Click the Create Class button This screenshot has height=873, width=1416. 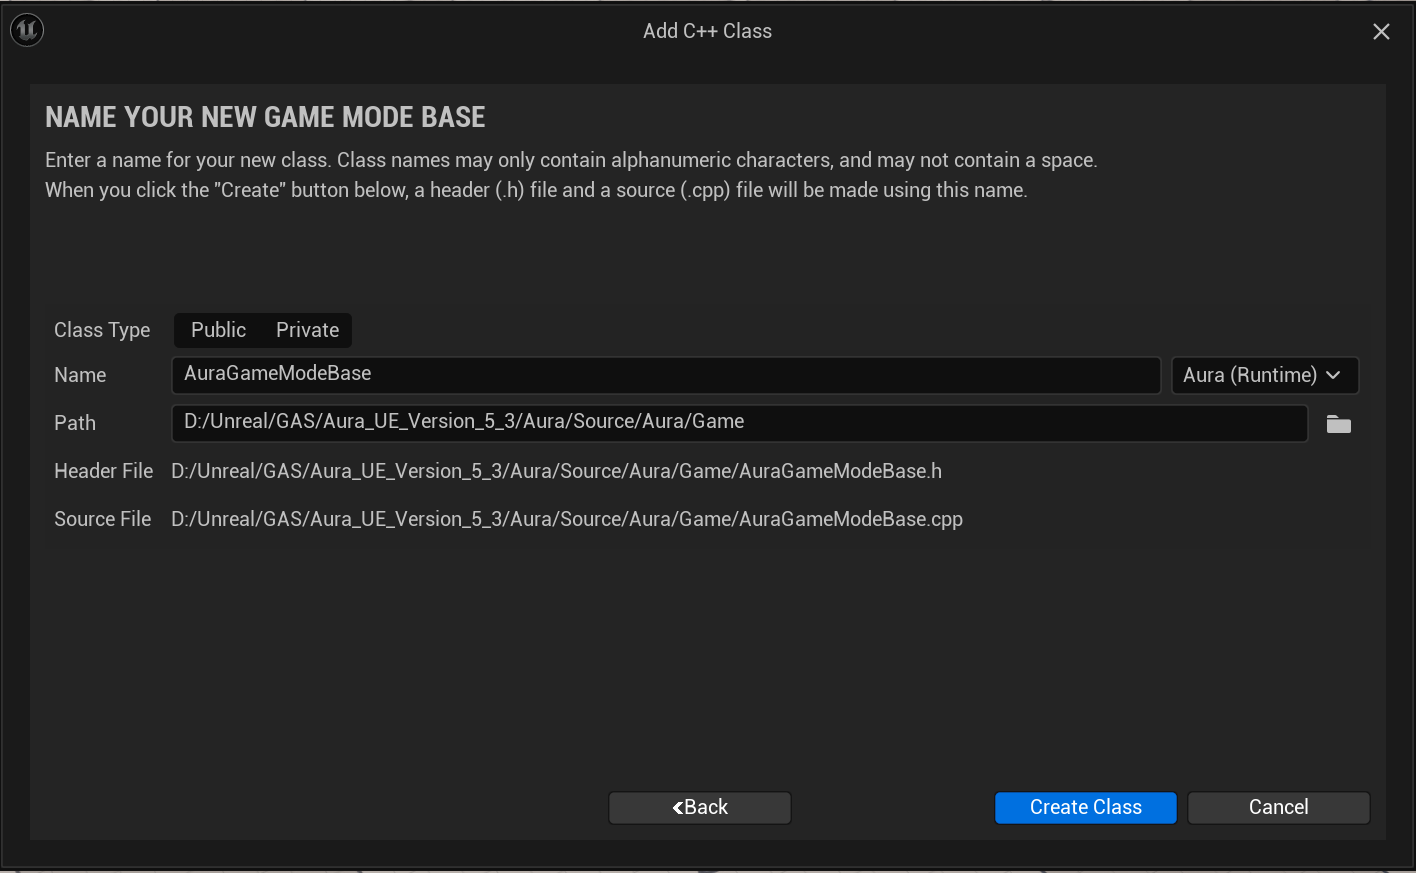(1085, 807)
